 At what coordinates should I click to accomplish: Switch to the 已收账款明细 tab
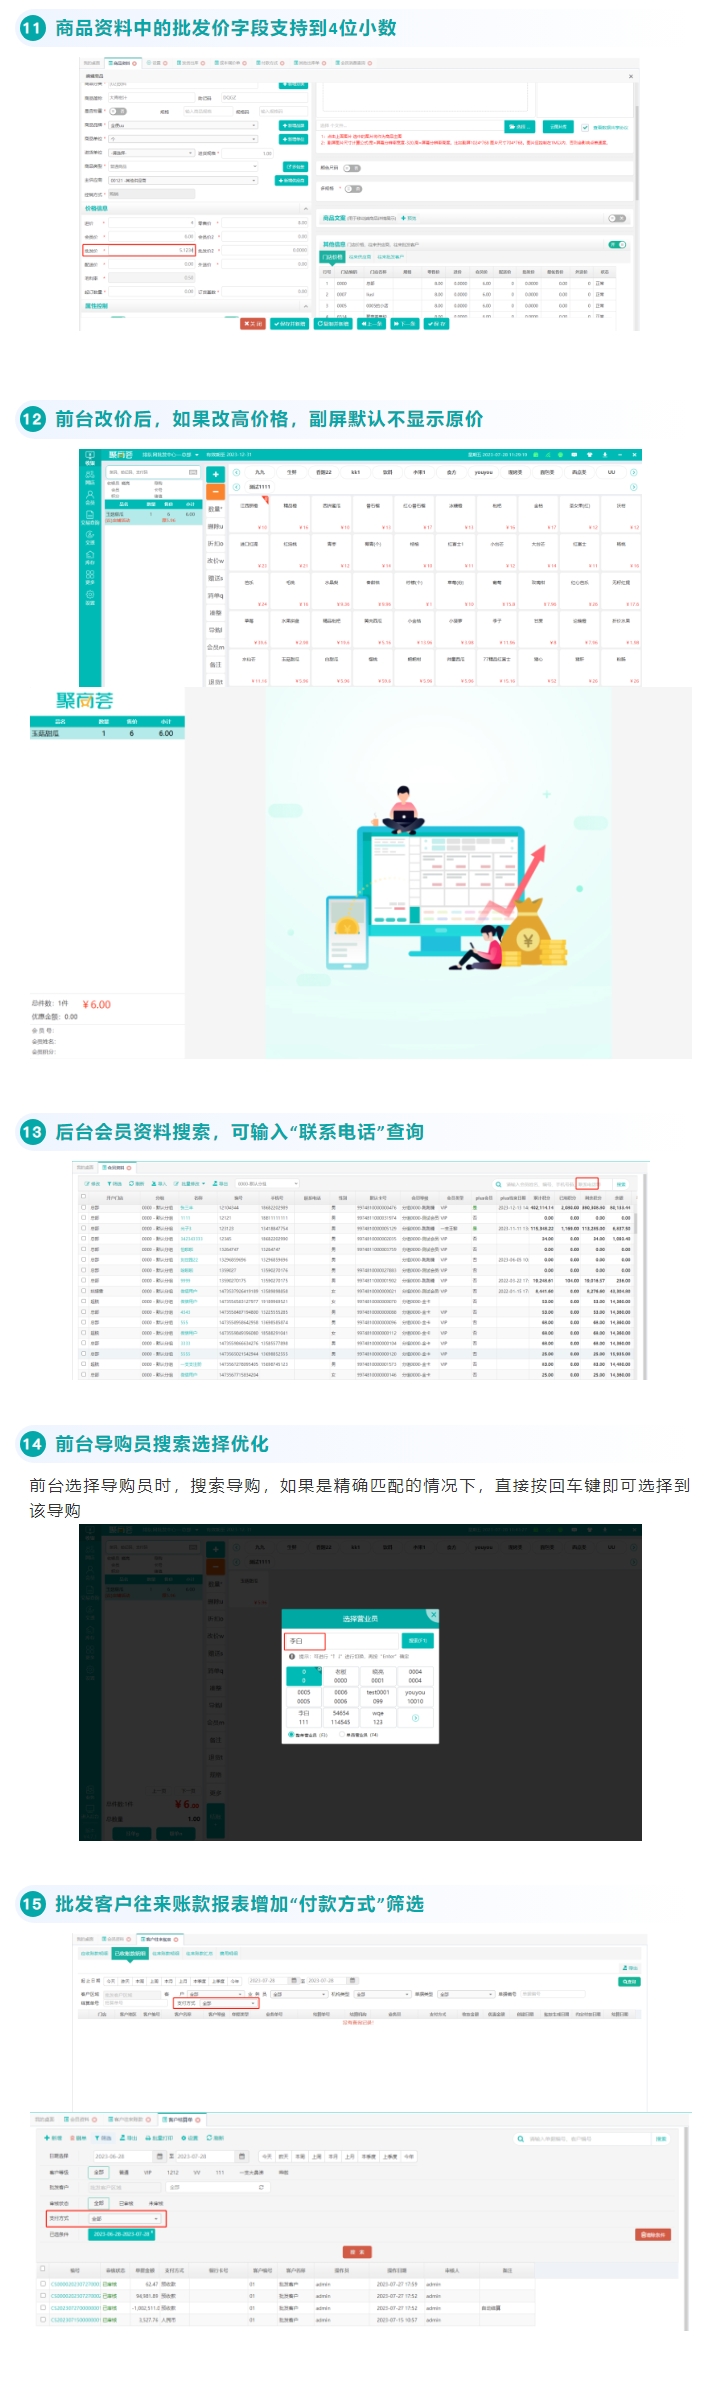(130, 1953)
